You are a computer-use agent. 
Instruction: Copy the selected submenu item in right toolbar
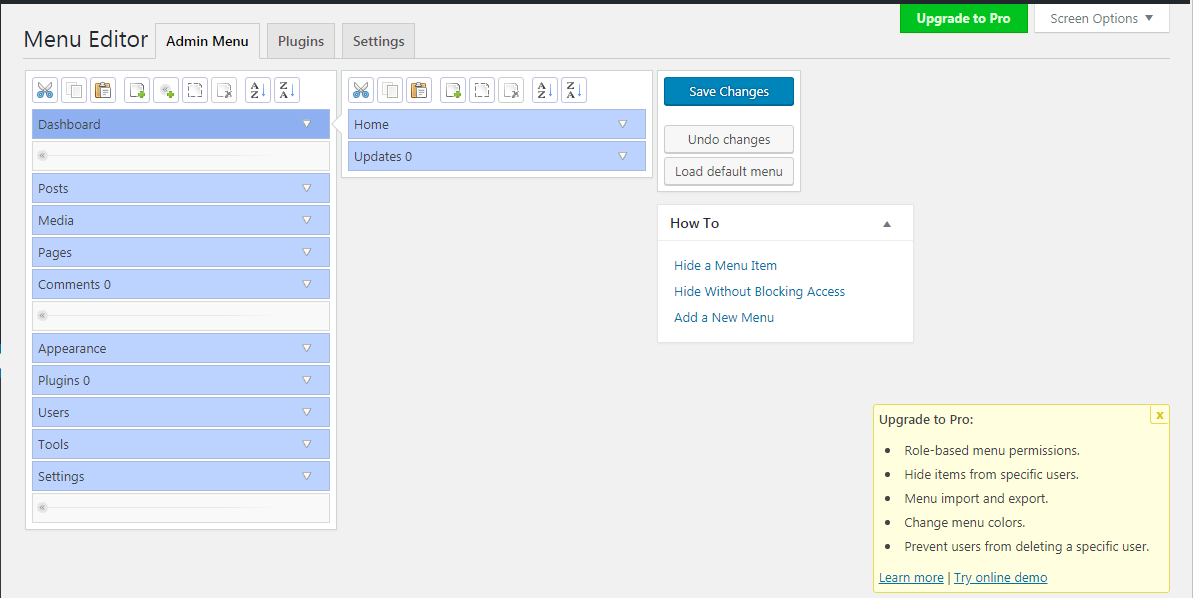(390, 91)
